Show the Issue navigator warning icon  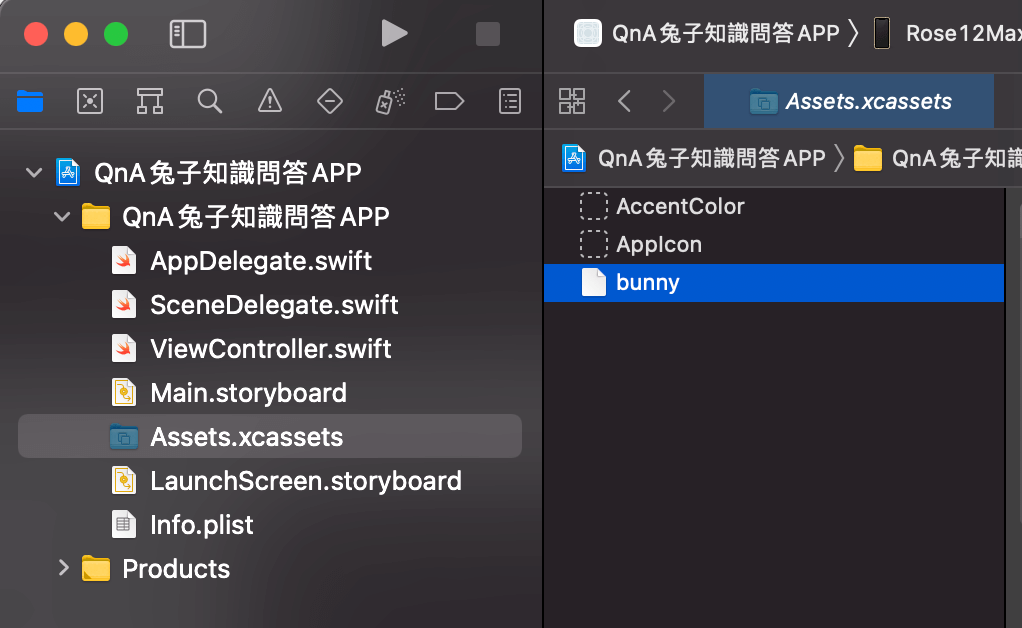click(x=269, y=101)
